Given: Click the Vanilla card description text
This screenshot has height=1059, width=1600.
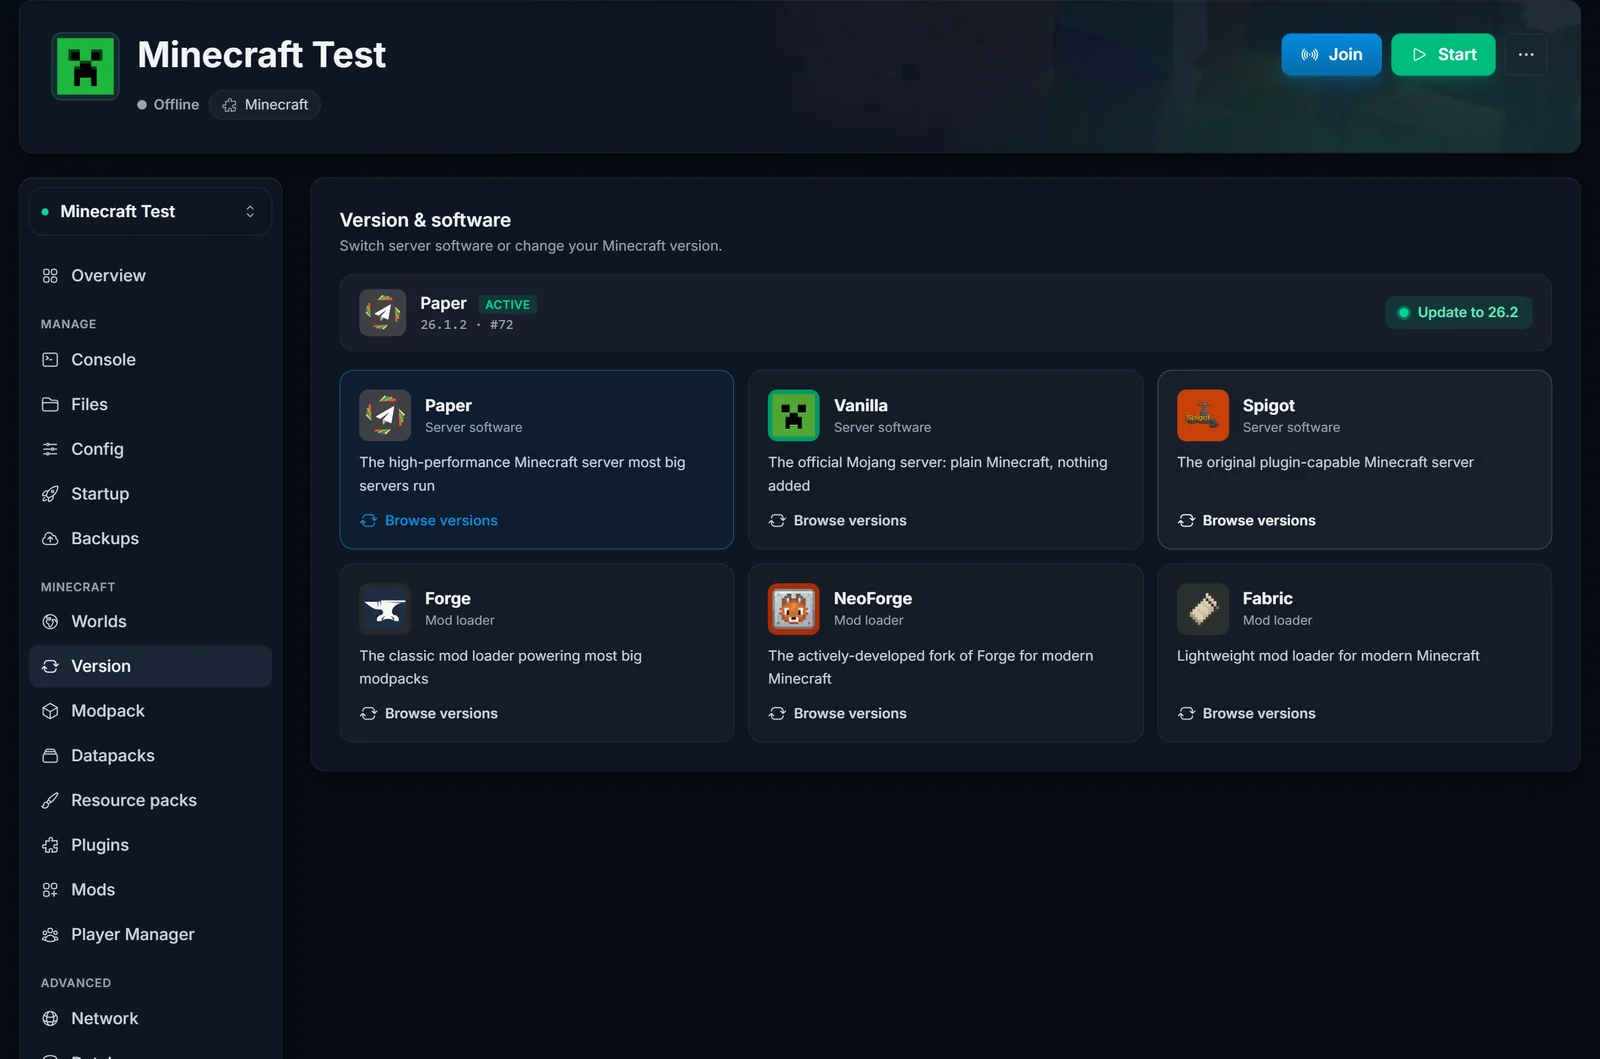Looking at the screenshot, I should (x=938, y=474).
